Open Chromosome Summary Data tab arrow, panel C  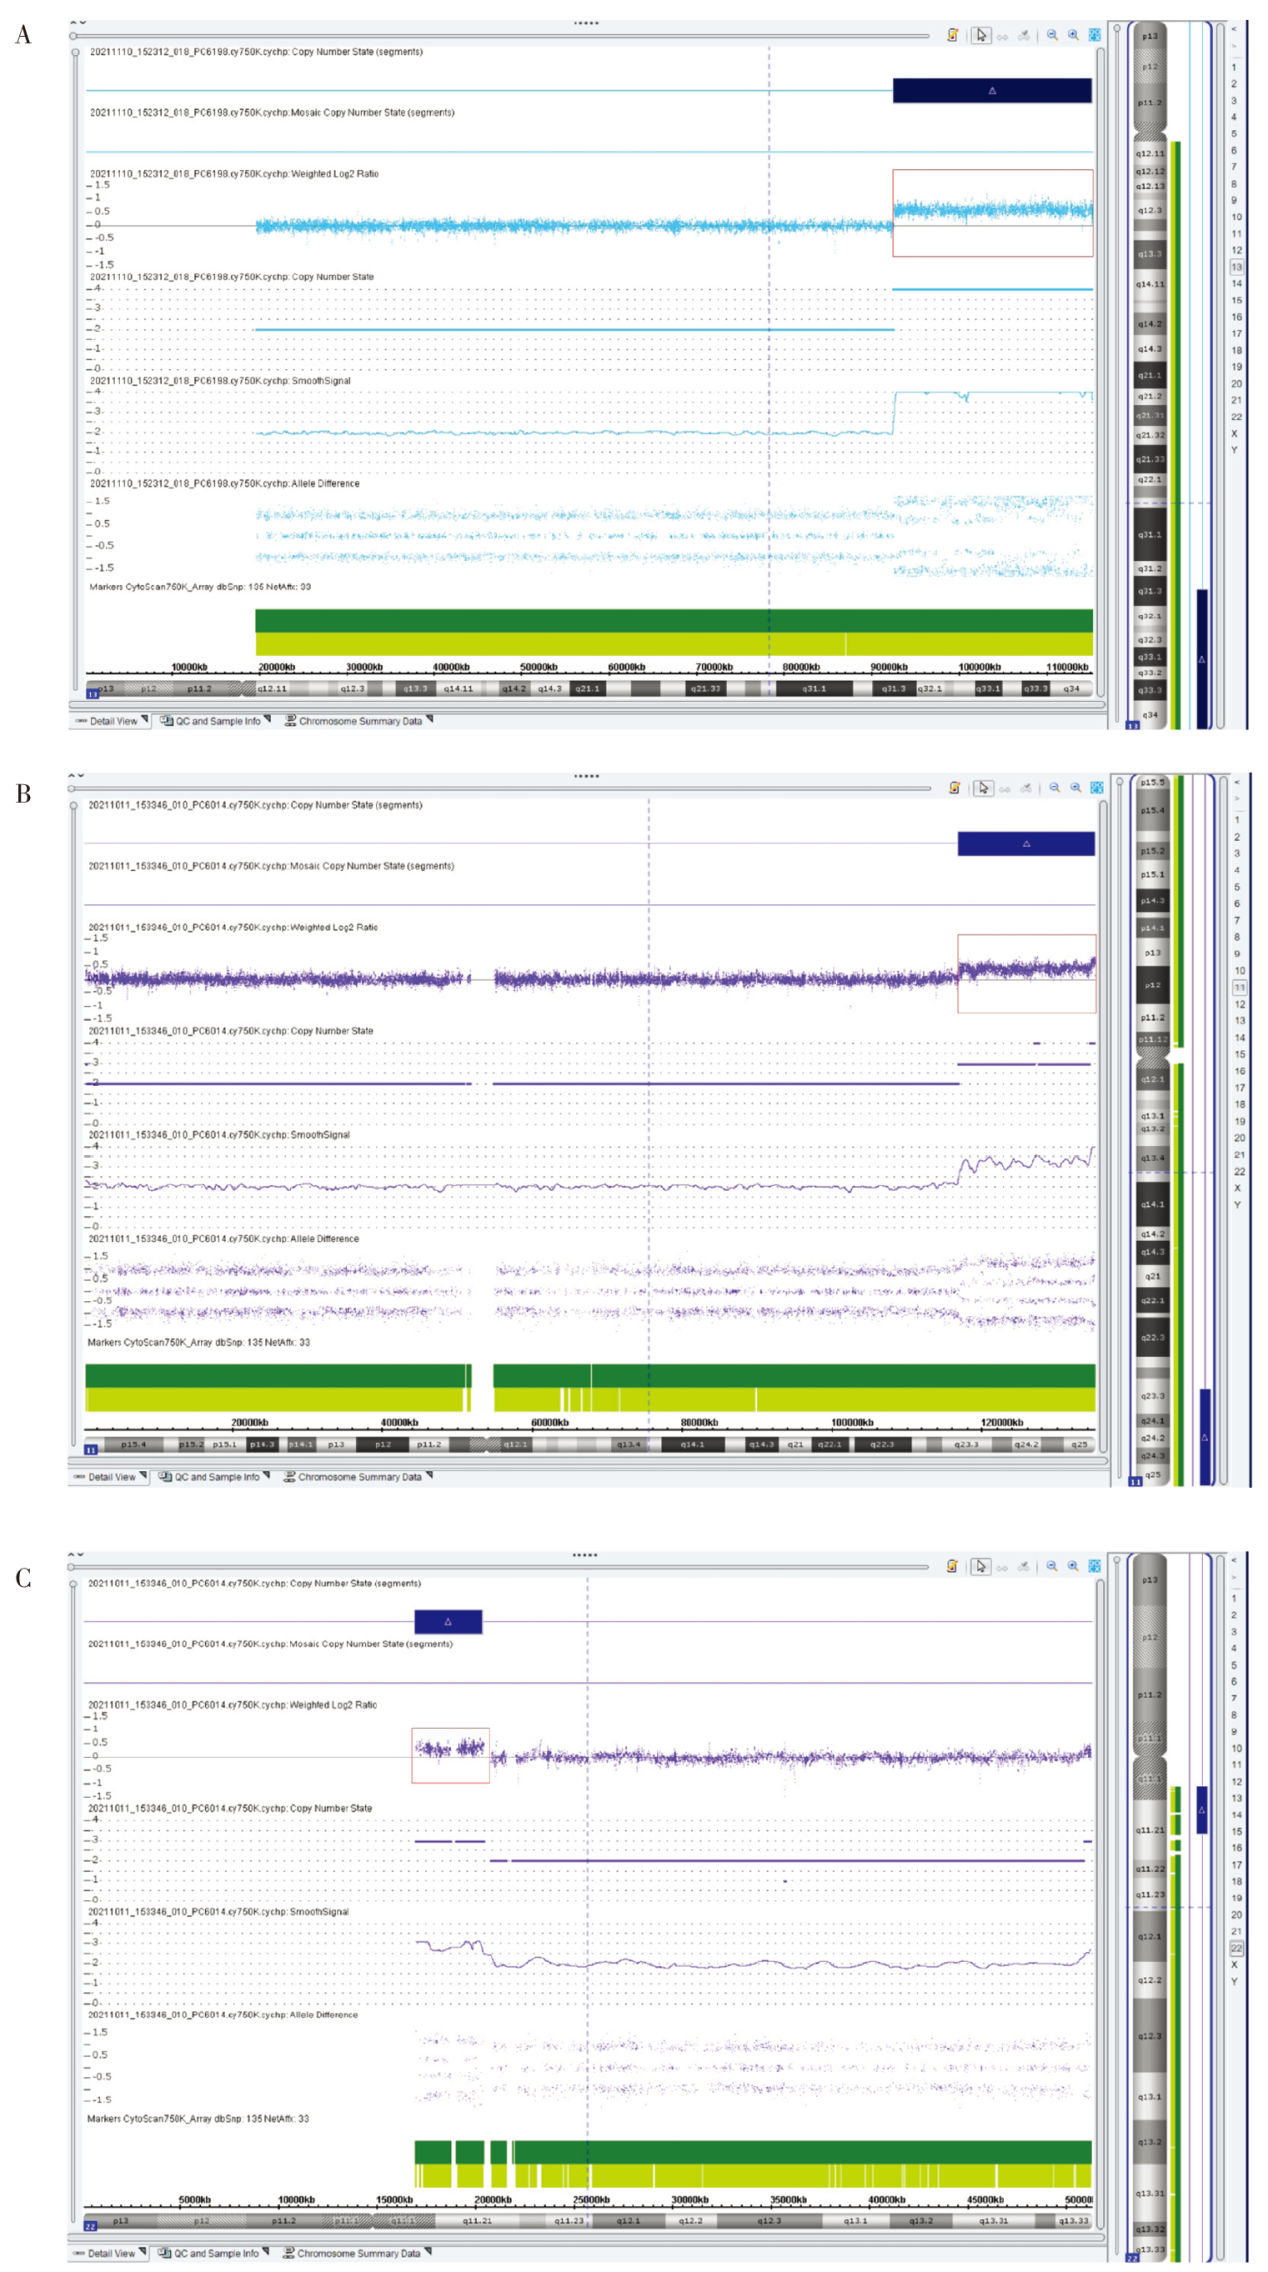(429, 2251)
